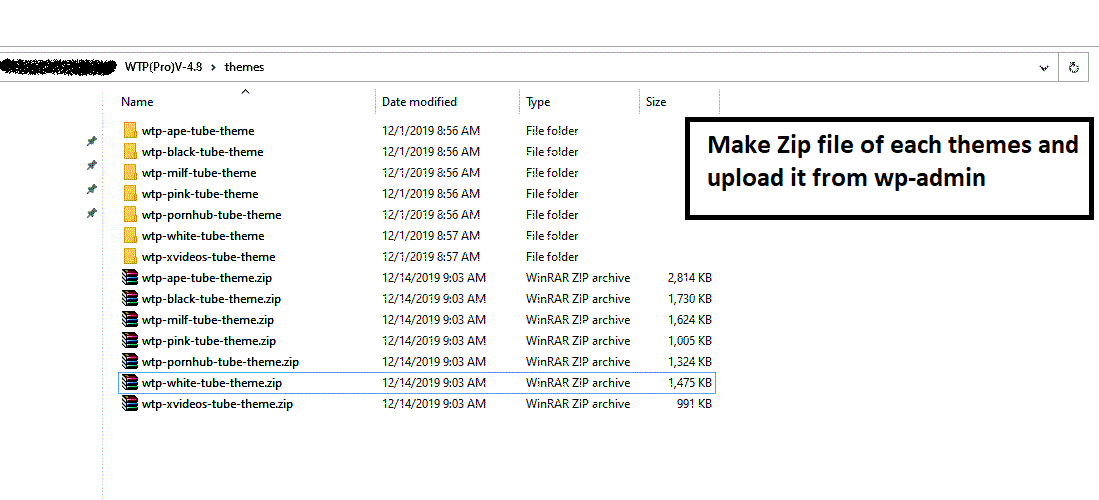Click the wtp-black-tube-theme folder icon

click(130, 151)
